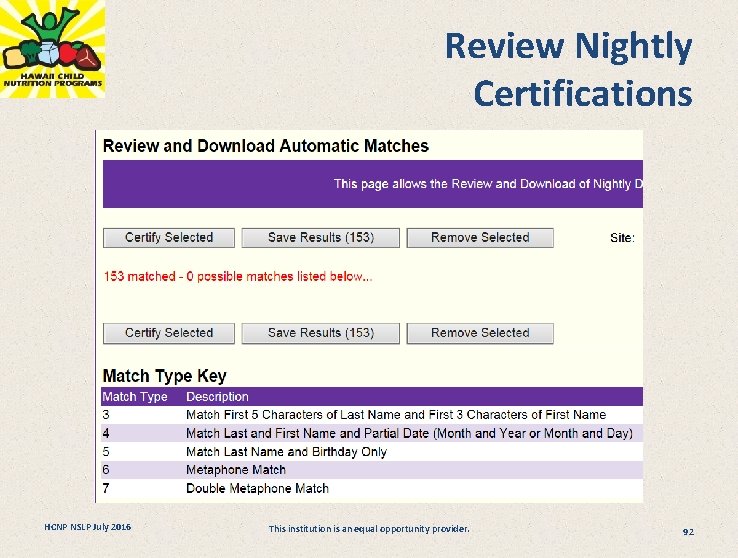Click the Hawaii Child Nutrition Programs logo

(x=52, y=49)
